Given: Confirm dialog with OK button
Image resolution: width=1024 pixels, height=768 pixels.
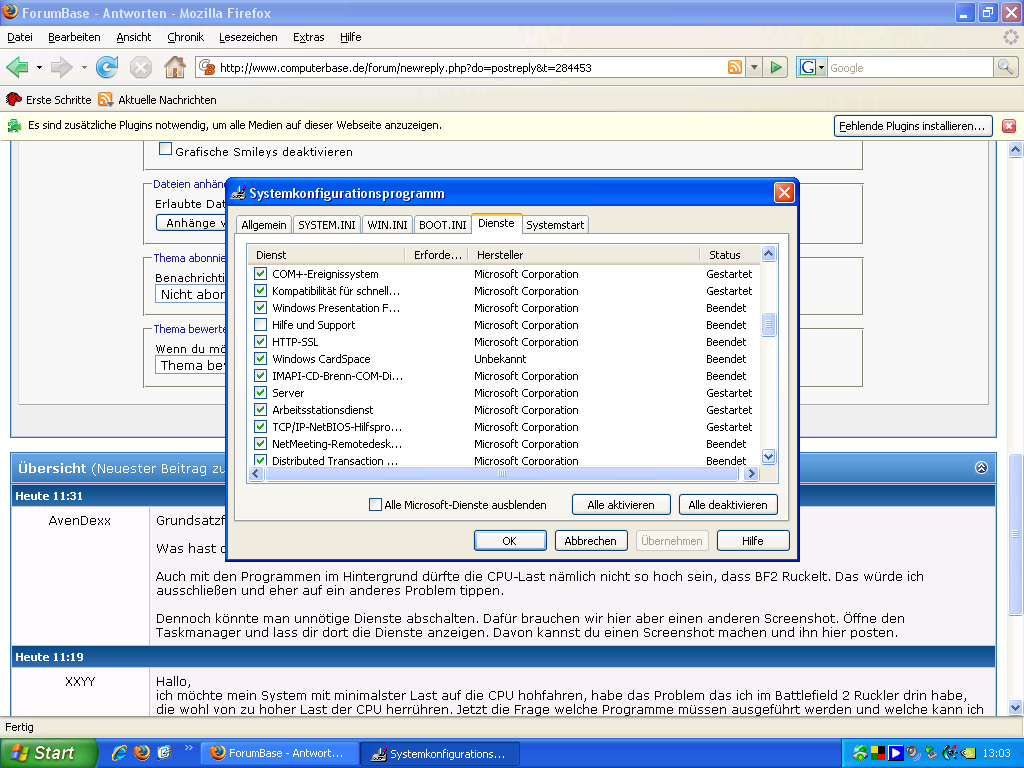Looking at the screenshot, I should pyautogui.click(x=510, y=541).
